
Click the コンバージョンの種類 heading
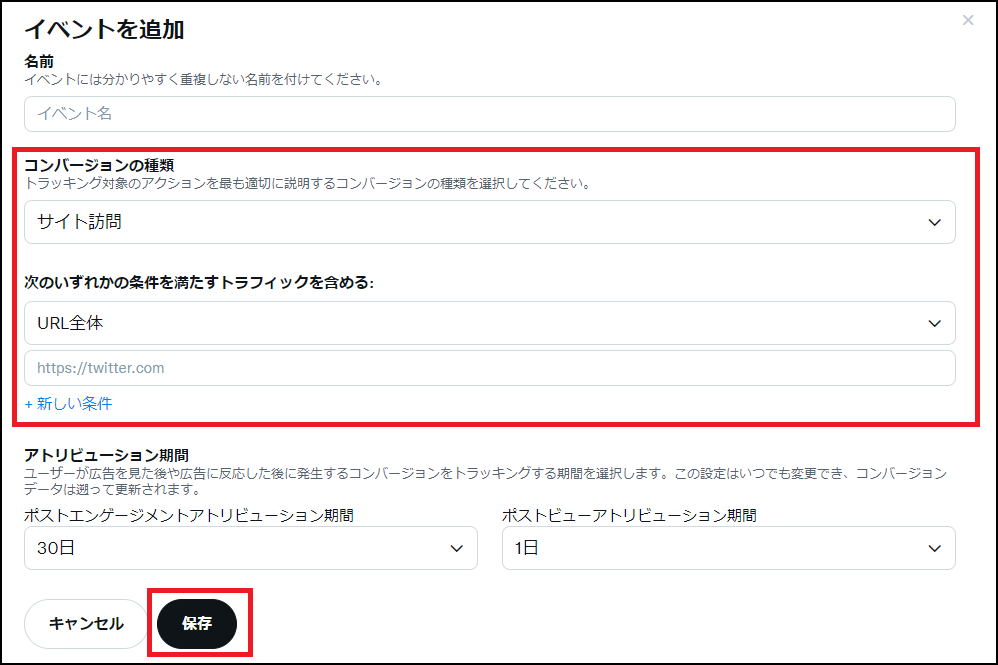99,165
